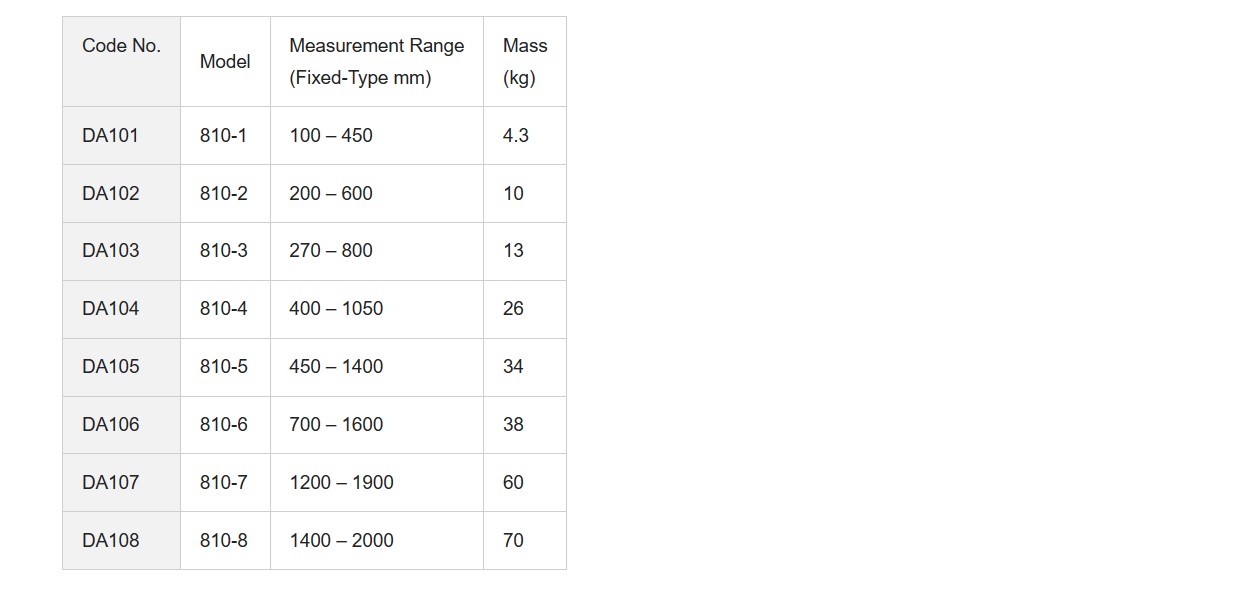This screenshot has height=609, width=1243.
Task: Click the Code No. column header
Action: pyautogui.click(x=121, y=61)
